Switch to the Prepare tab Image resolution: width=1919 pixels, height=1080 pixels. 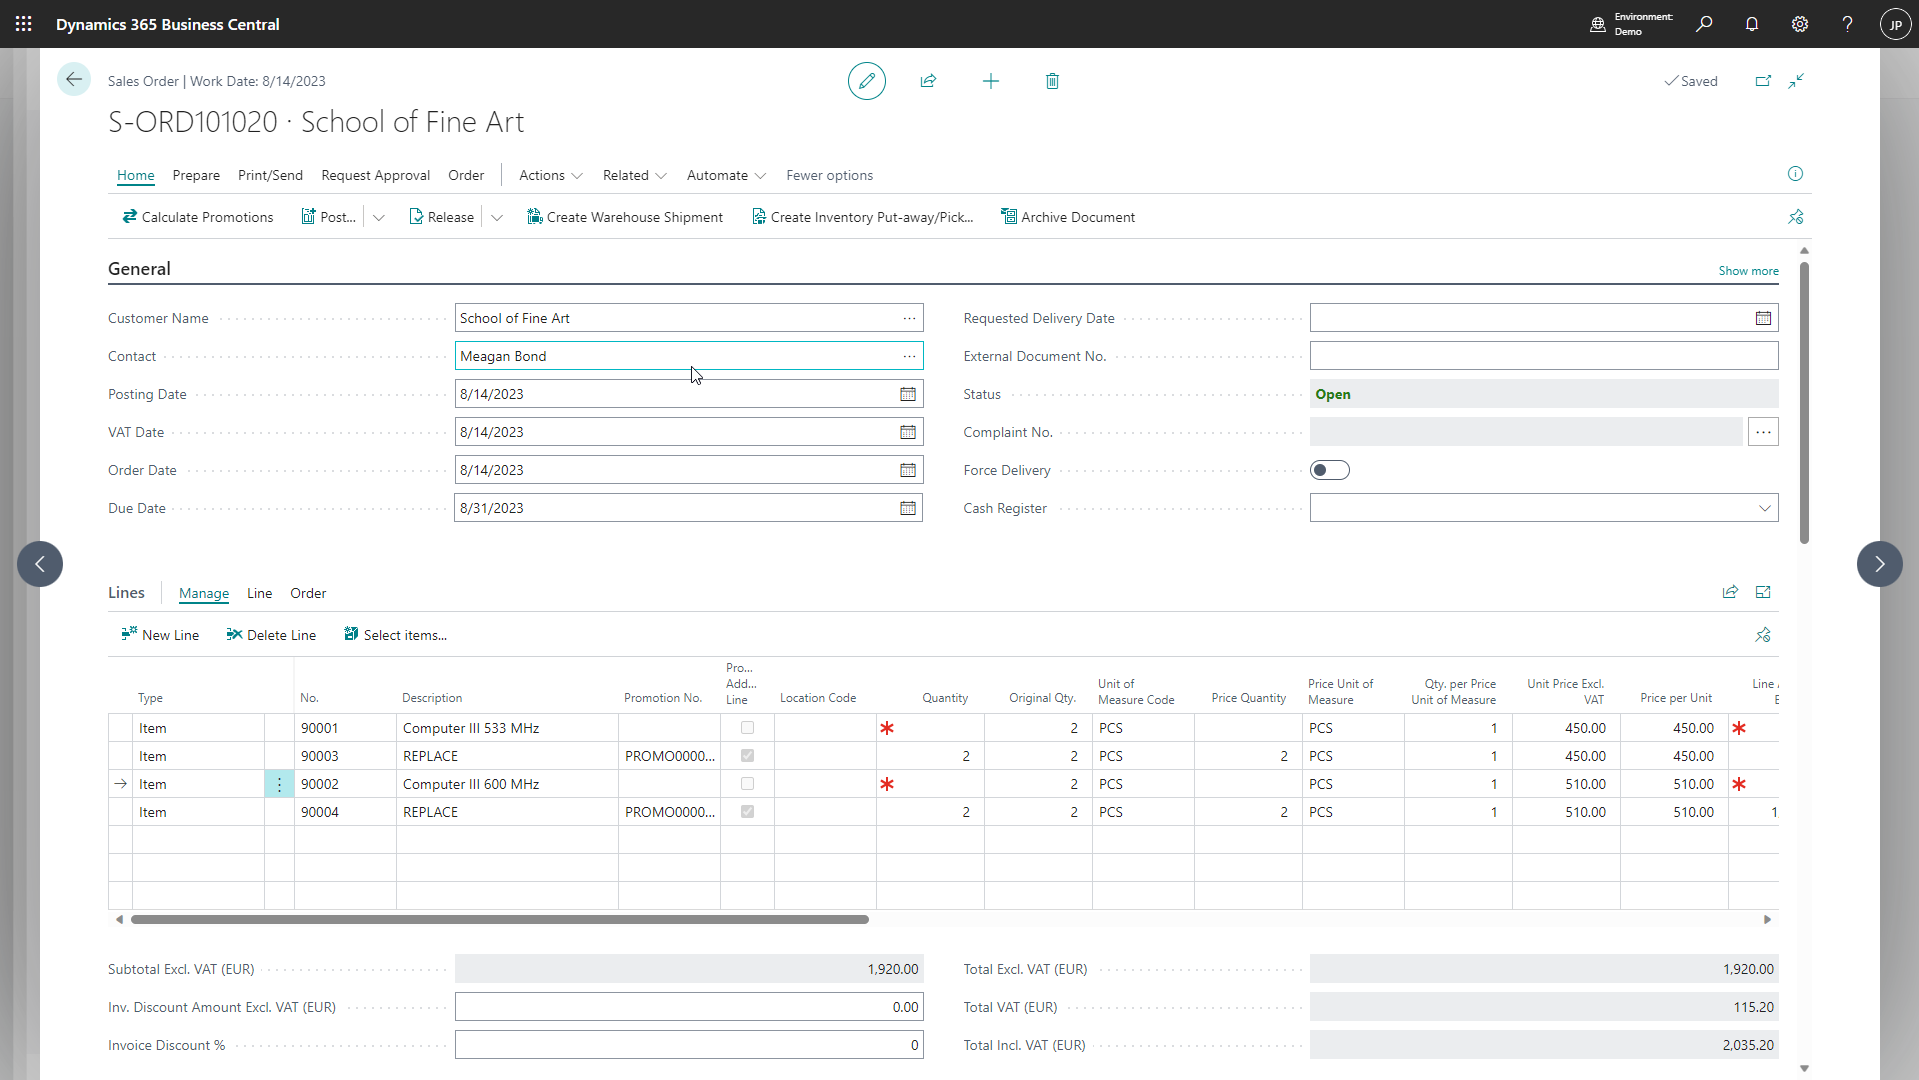pos(196,175)
